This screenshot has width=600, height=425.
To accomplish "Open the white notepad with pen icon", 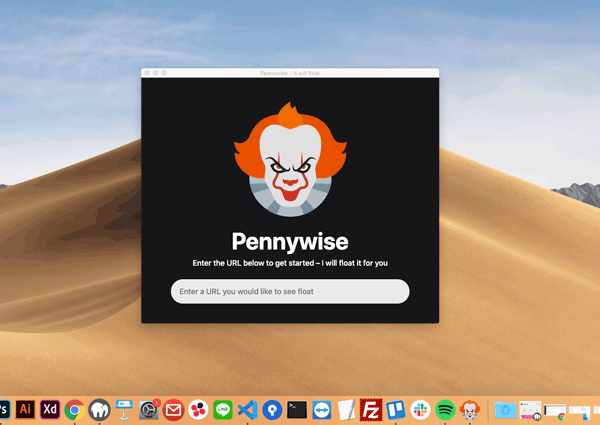I will pos(346,410).
